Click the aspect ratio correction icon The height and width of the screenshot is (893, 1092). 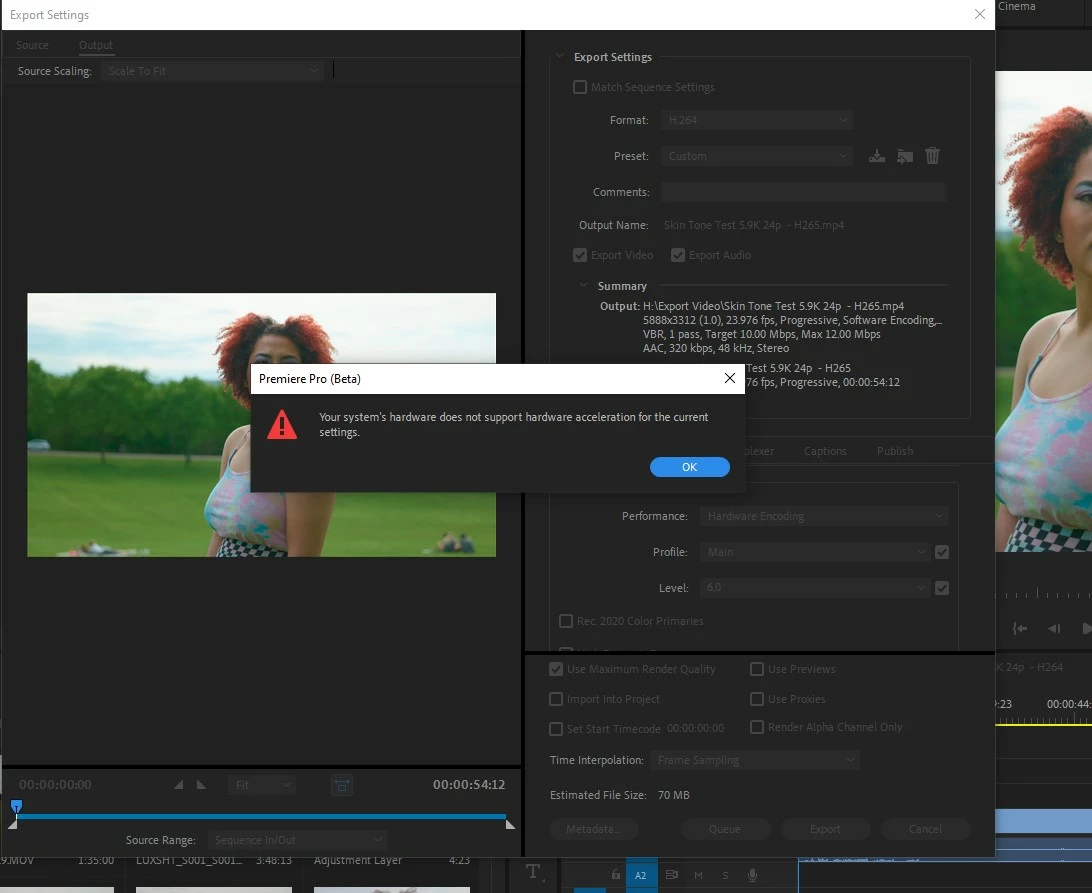[342, 785]
